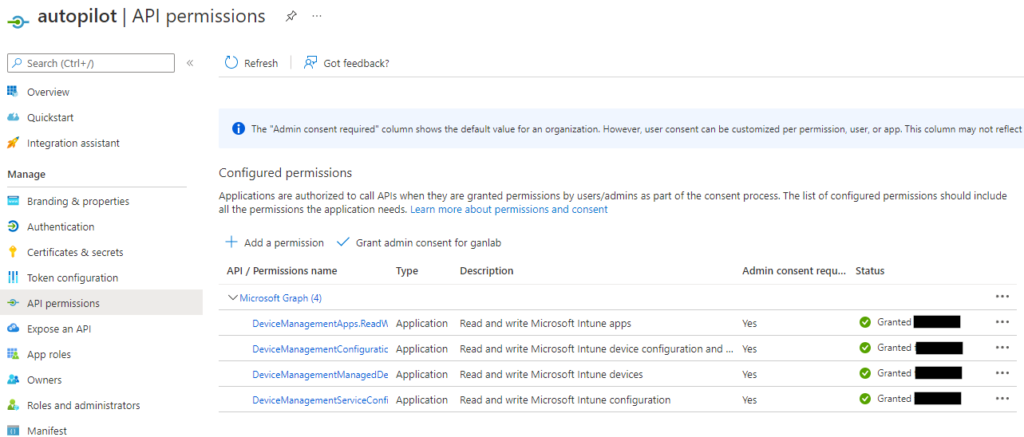Collapse the Microsoft Graph (4) group
Screen dimensions: 1024x437
233,297
